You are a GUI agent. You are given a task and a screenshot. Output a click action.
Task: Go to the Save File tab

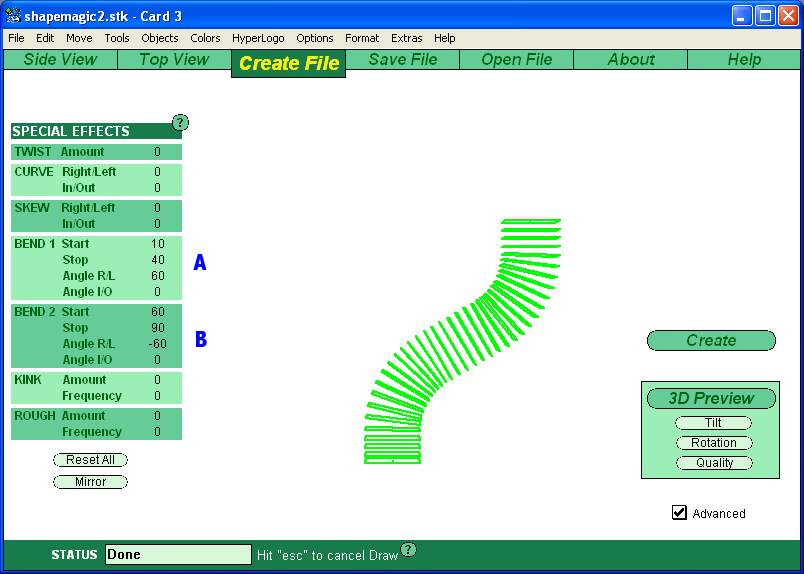click(402, 60)
